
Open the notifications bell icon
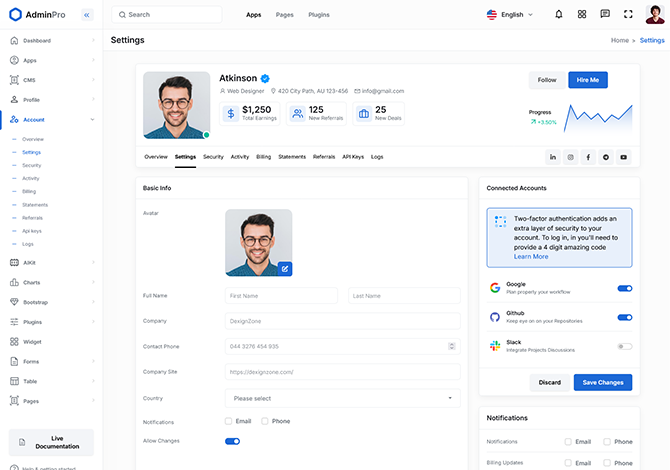point(558,15)
